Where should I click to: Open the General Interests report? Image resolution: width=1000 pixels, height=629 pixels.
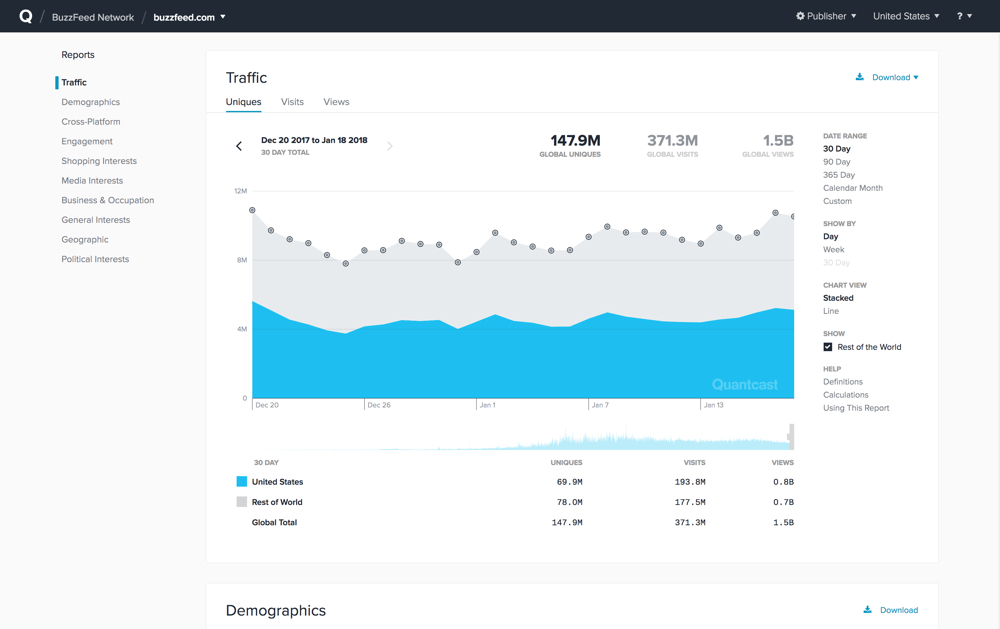(x=96, y=220)
